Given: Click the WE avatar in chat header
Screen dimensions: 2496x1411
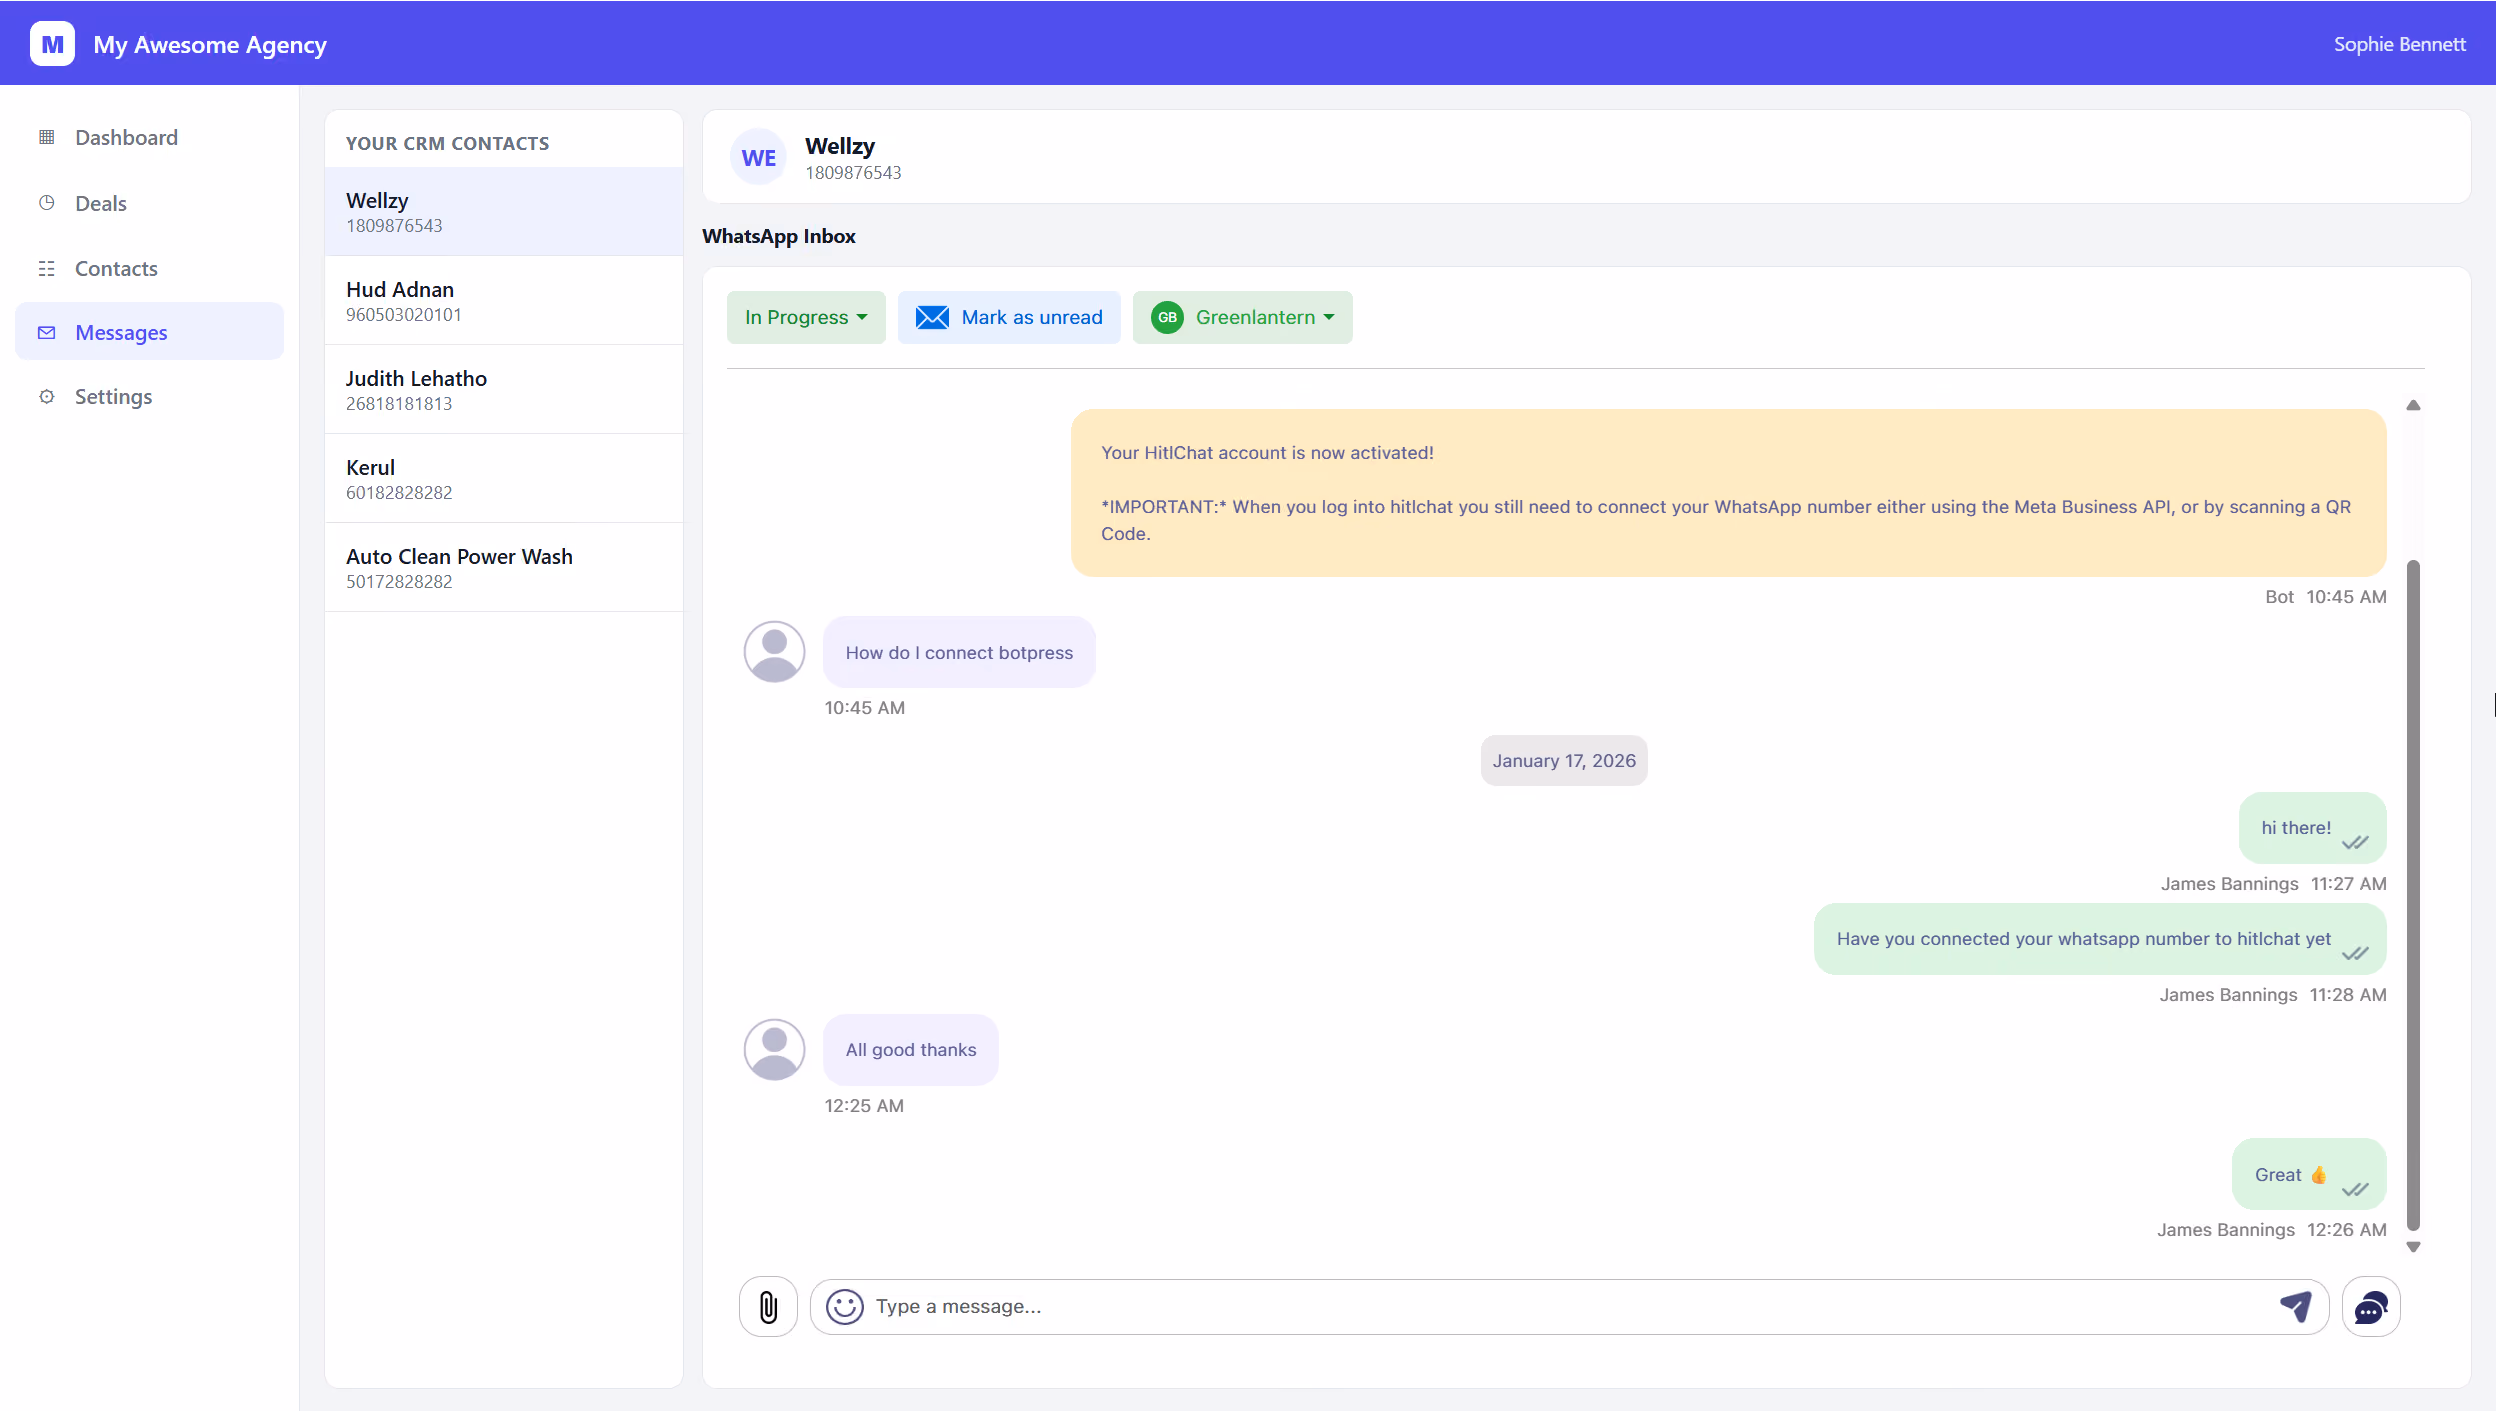Looking at the screenshot, I should pos(759,157).
